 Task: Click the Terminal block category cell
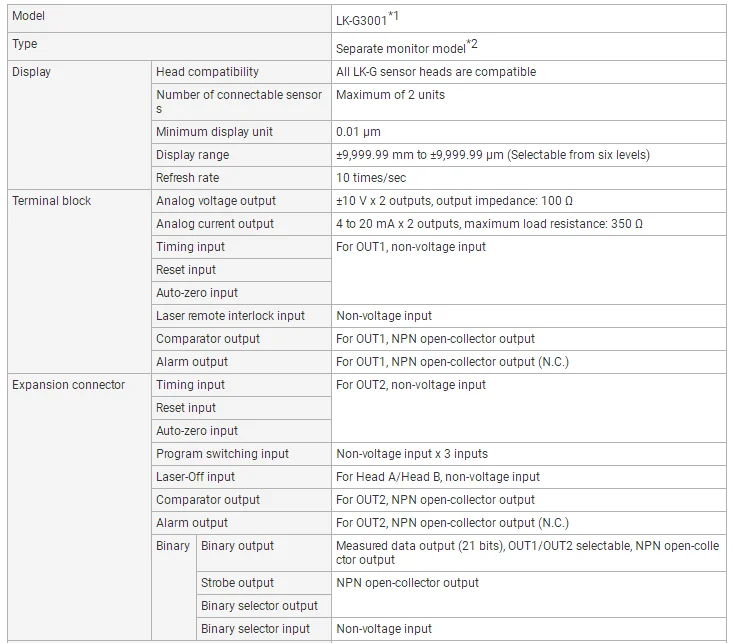[x=79, y=281]
